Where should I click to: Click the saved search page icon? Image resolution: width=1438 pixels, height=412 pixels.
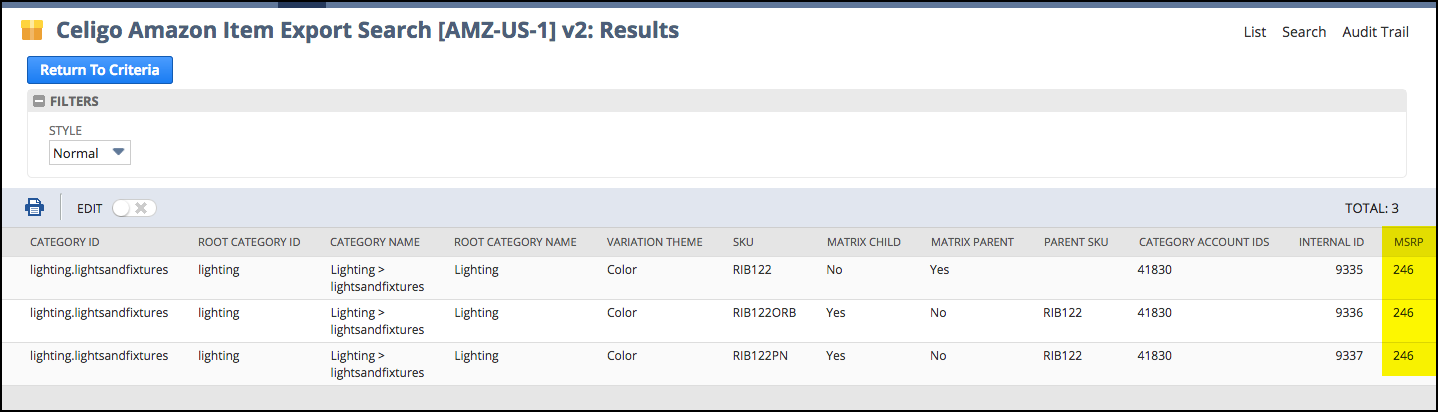click(x=32, y=30)
